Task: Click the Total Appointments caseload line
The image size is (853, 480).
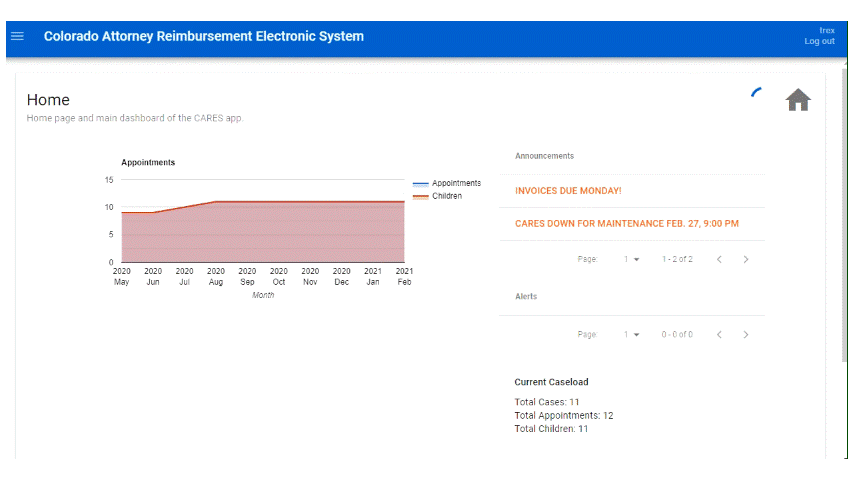Action: click(564, 416)
